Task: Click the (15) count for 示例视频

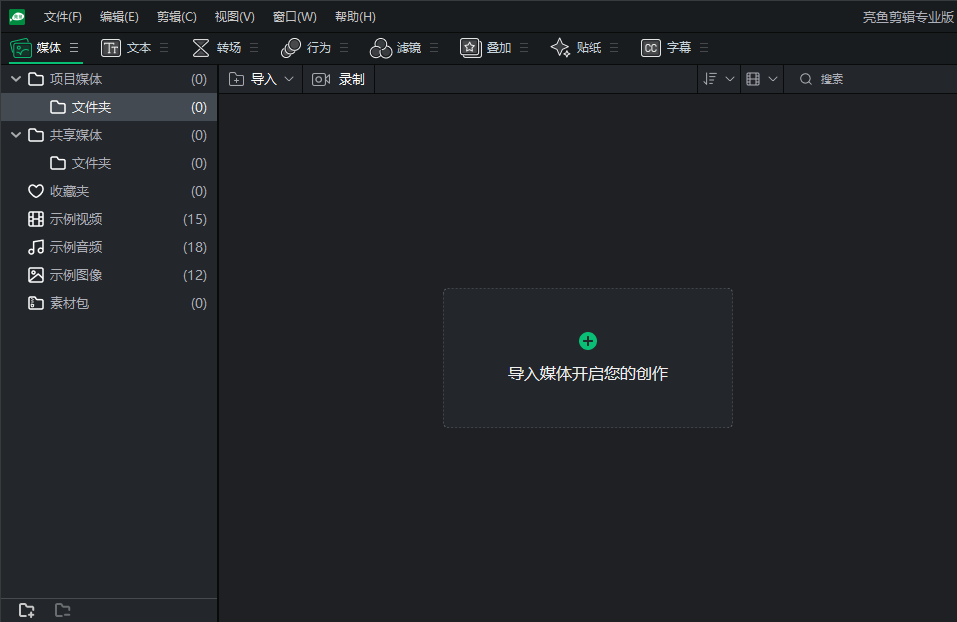Action: tap(195, 219)
